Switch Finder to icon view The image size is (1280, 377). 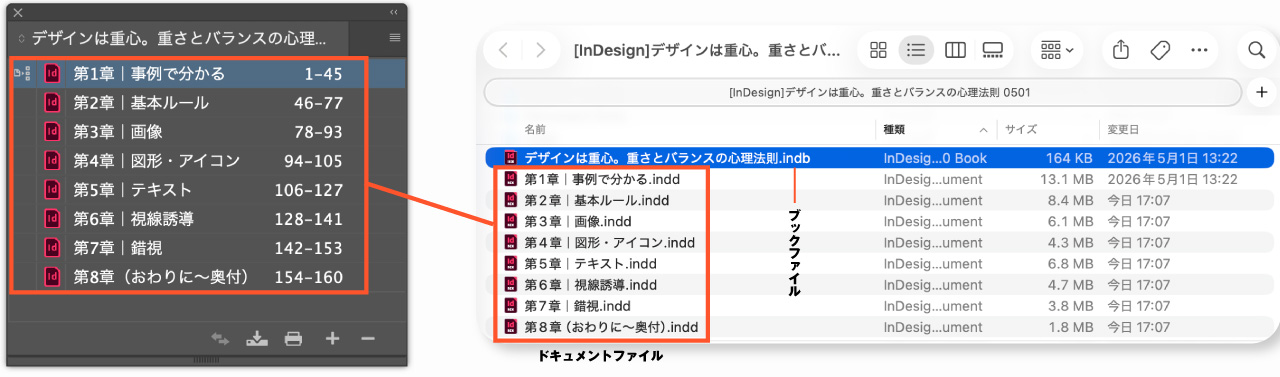(x=879, y=50)
